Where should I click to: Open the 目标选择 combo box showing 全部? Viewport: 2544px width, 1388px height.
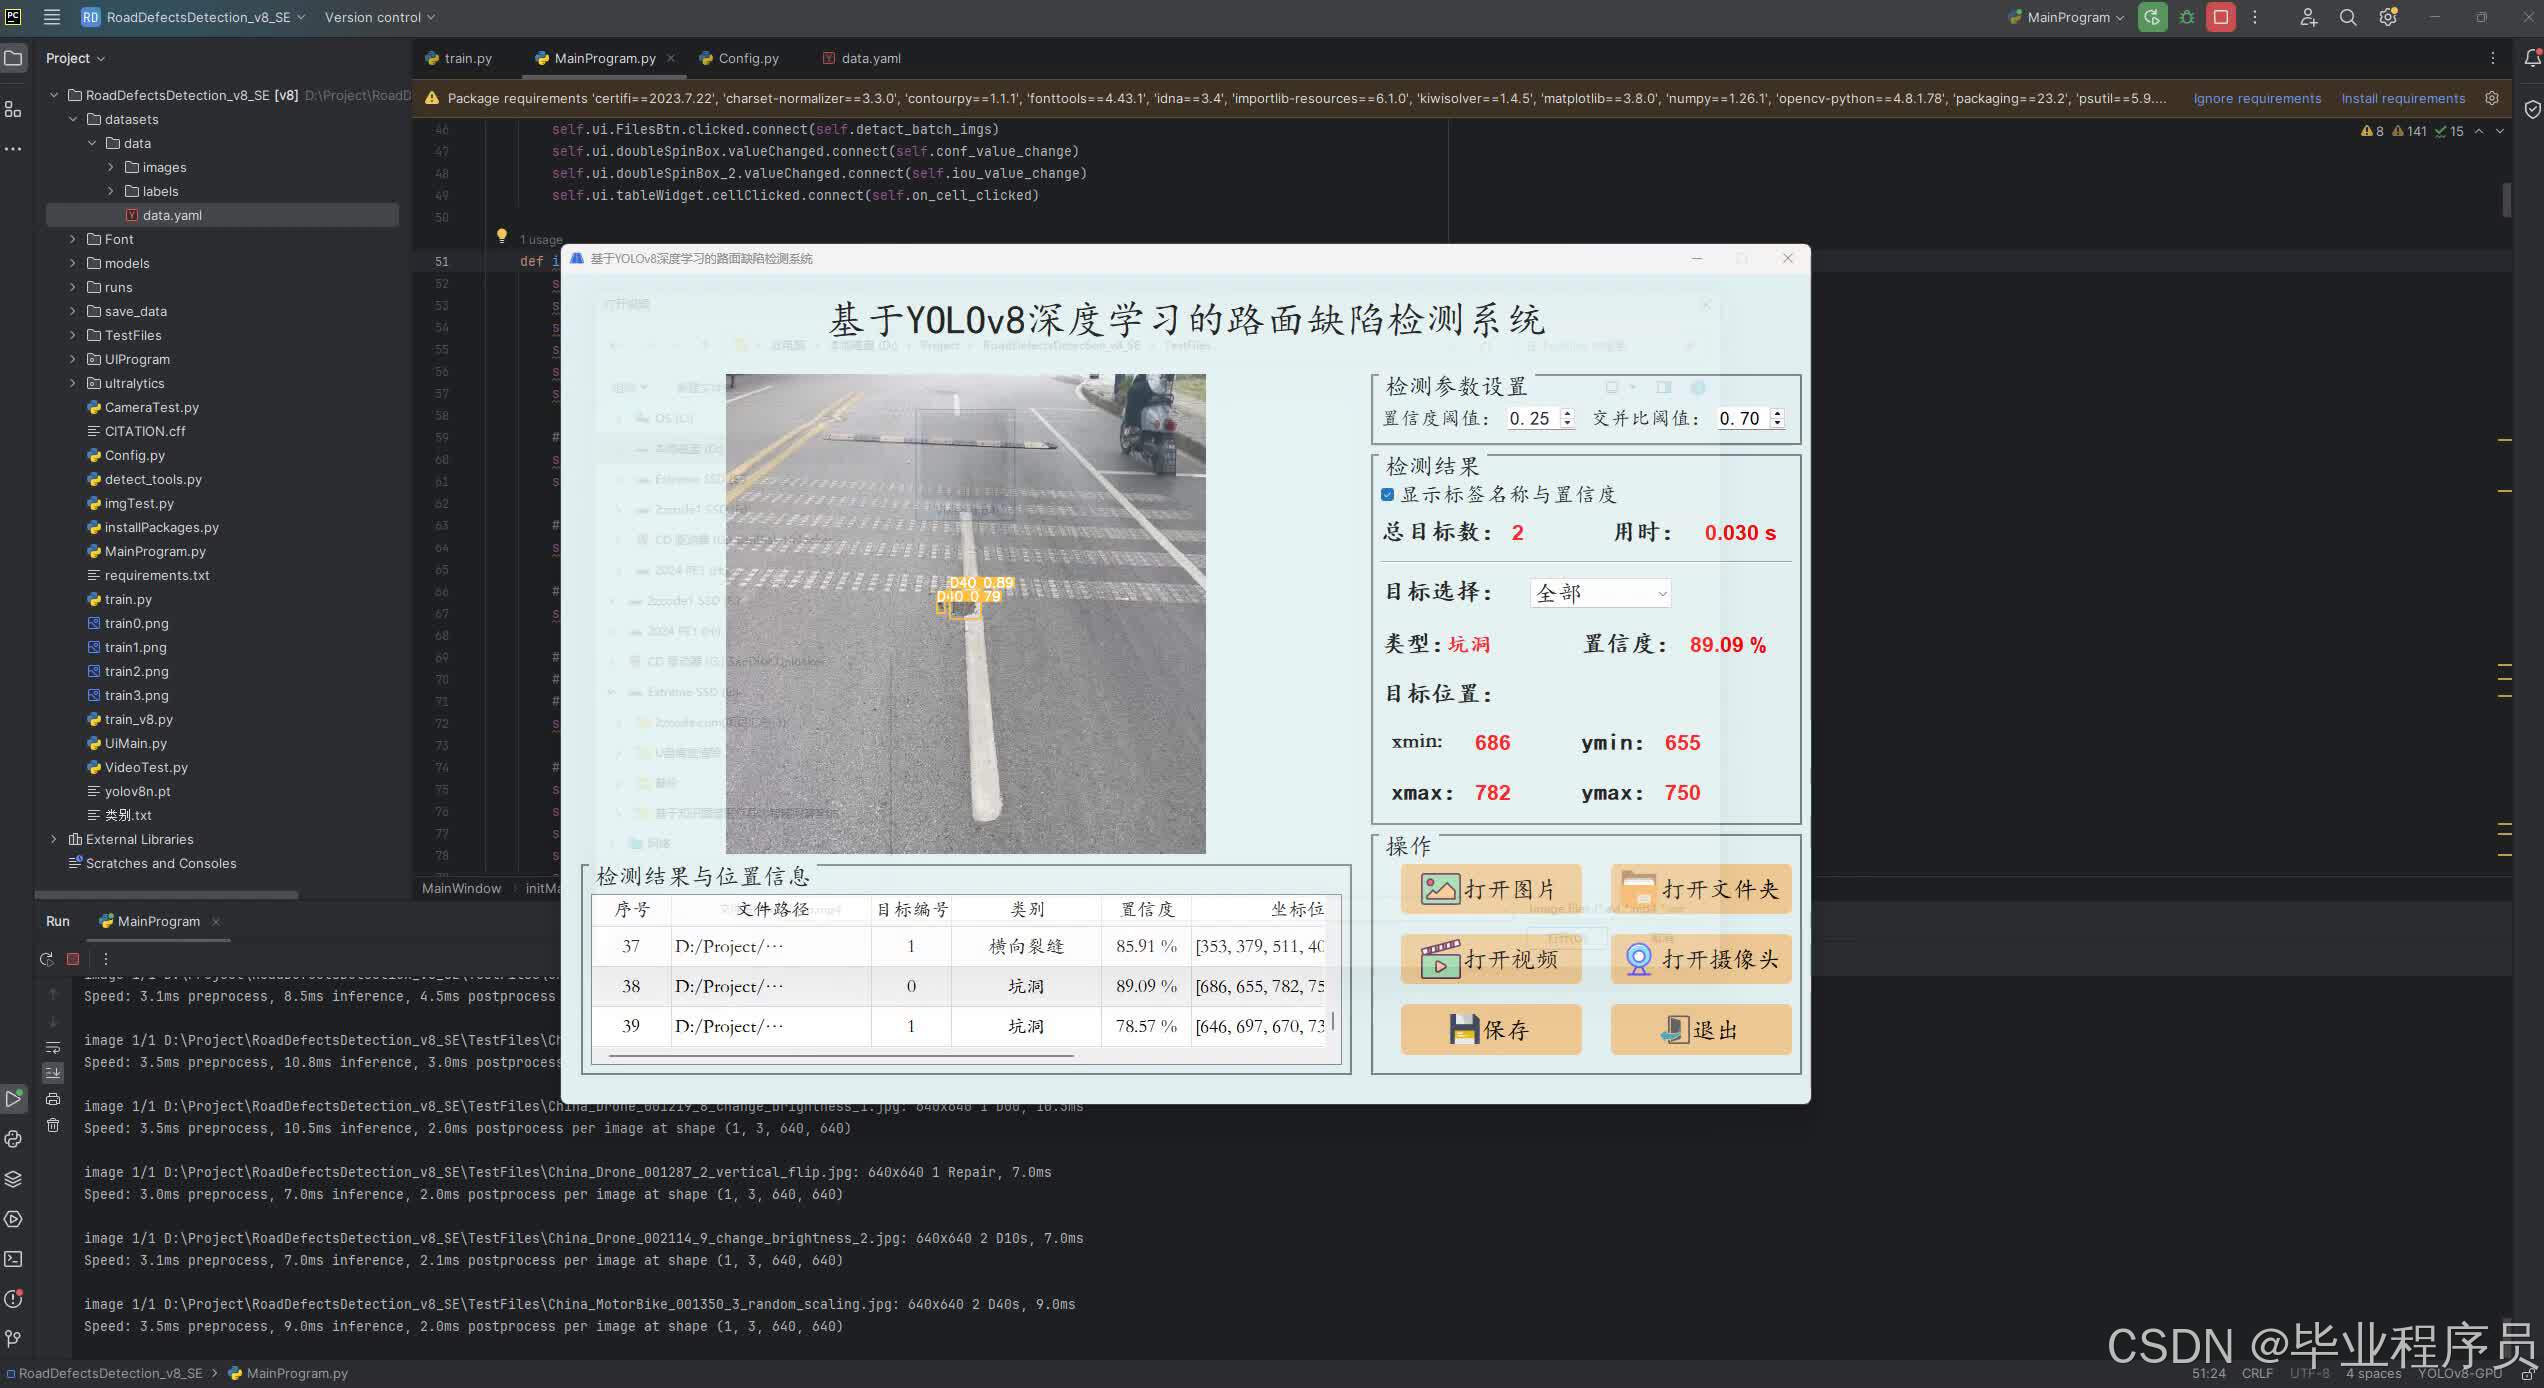coord(1600,593)
